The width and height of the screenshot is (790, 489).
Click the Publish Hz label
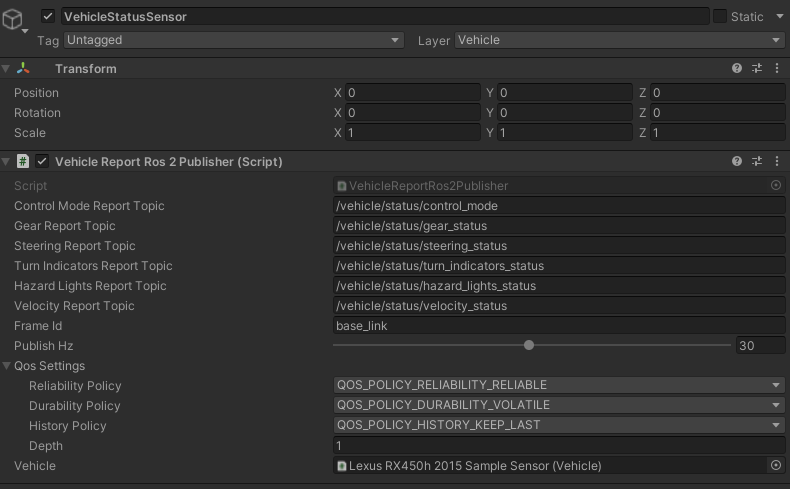[x=44, y=346]
